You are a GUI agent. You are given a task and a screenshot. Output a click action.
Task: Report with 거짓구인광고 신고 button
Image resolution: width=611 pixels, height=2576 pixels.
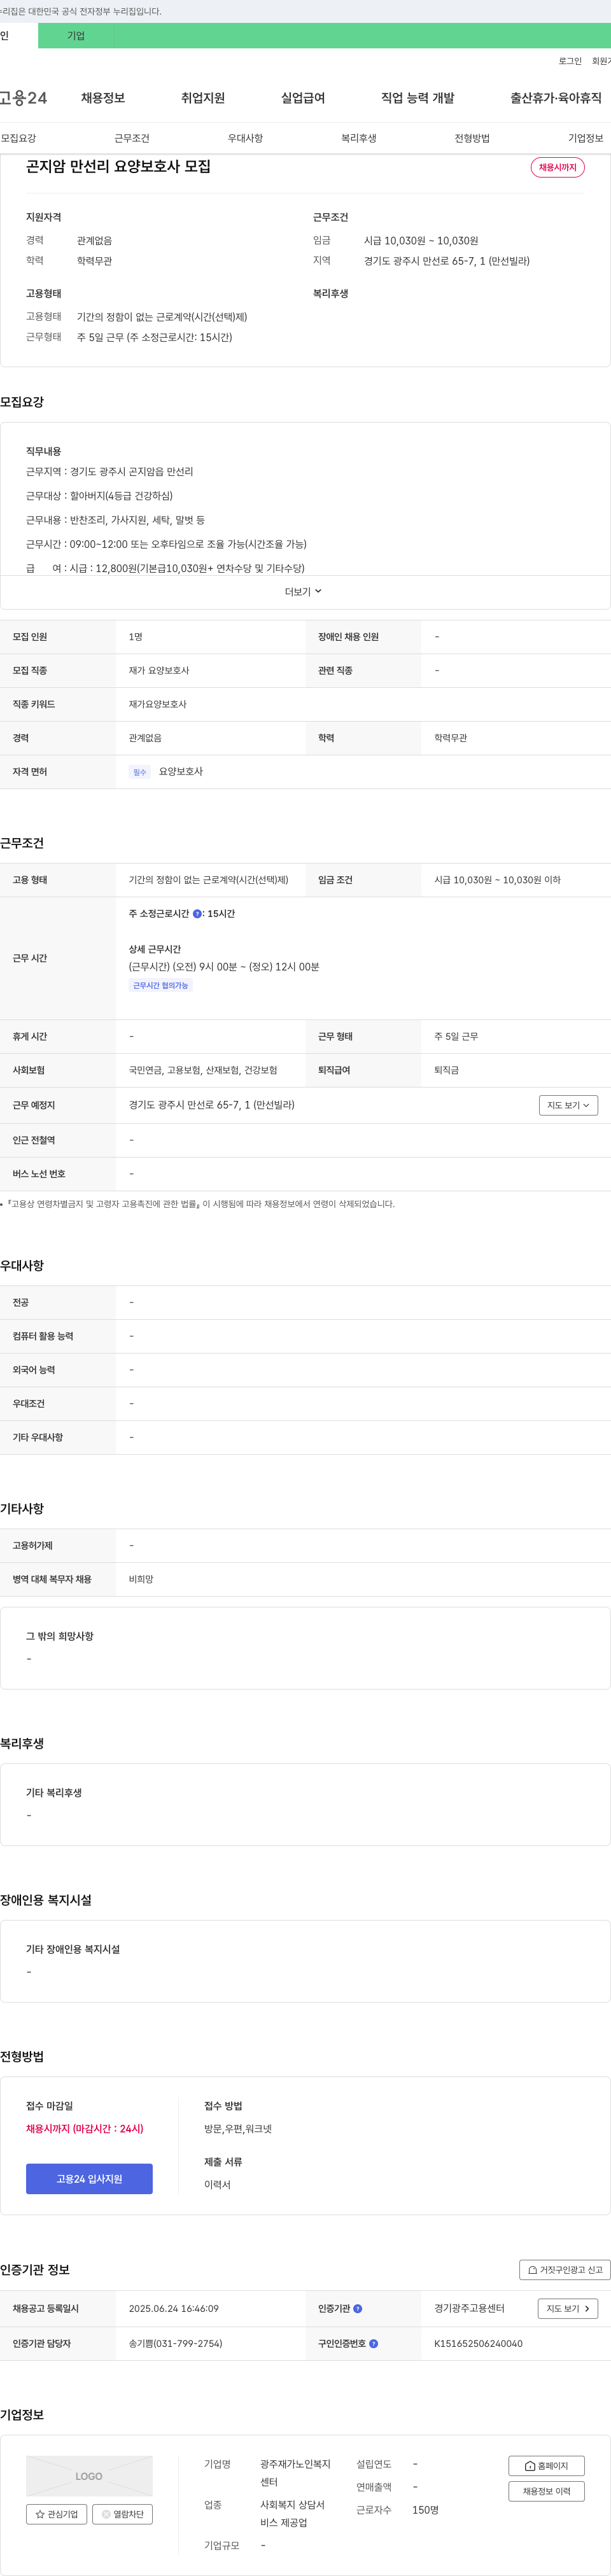(x=565, y=2270)
